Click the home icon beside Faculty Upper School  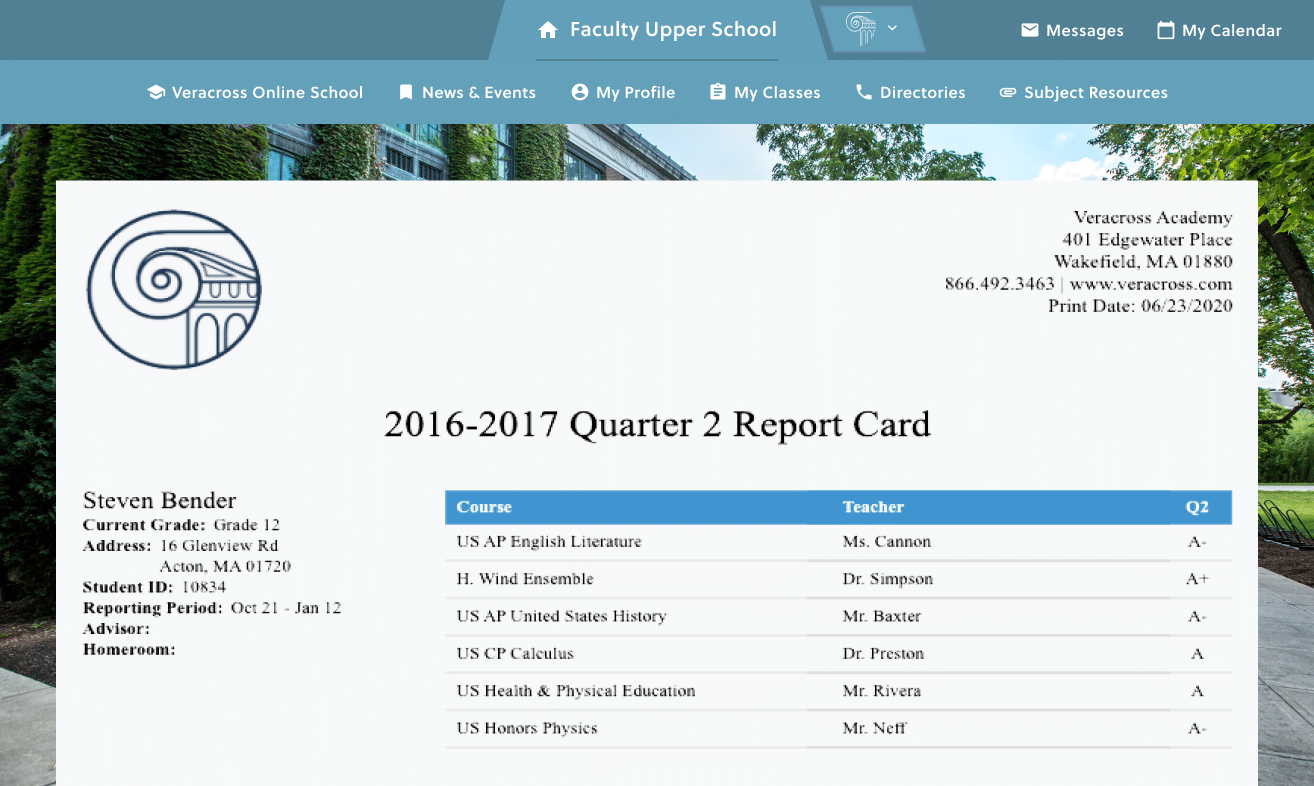point(547,30)
